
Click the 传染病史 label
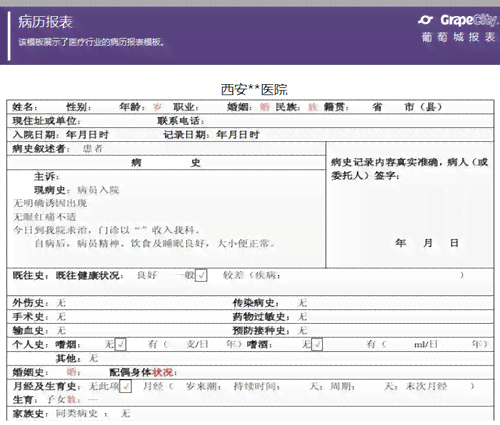256,303
